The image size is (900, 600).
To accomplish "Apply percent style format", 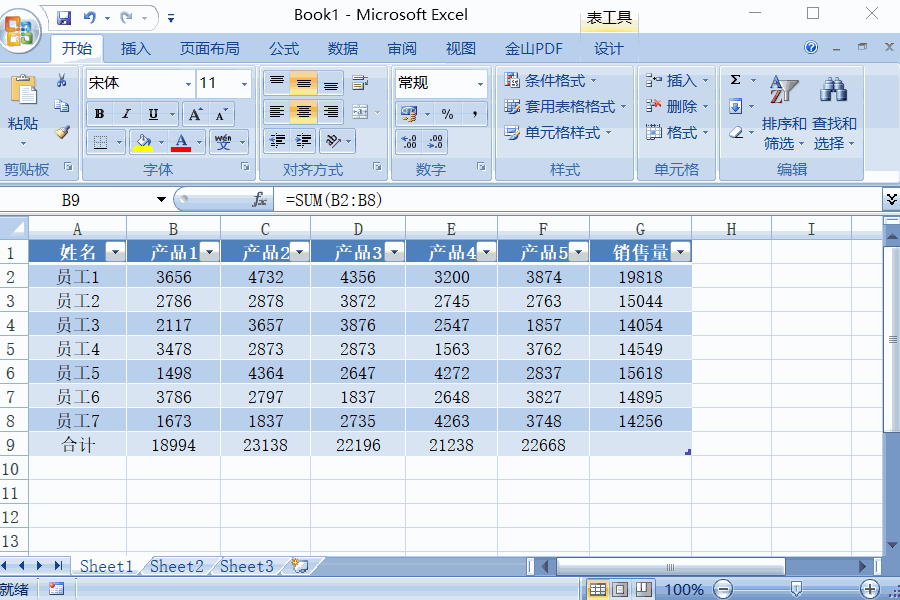I will [448, 114].
